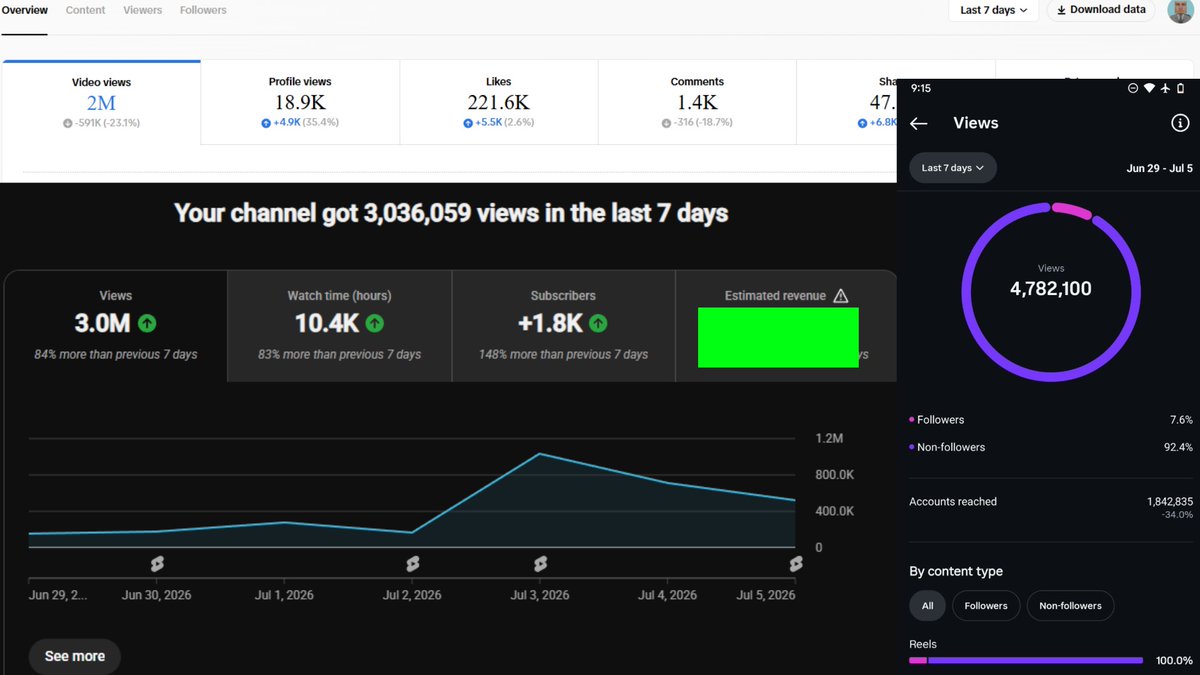Open the Last 7 days dropdown at top
The image size is (1200, 675).
coord(993,10)
